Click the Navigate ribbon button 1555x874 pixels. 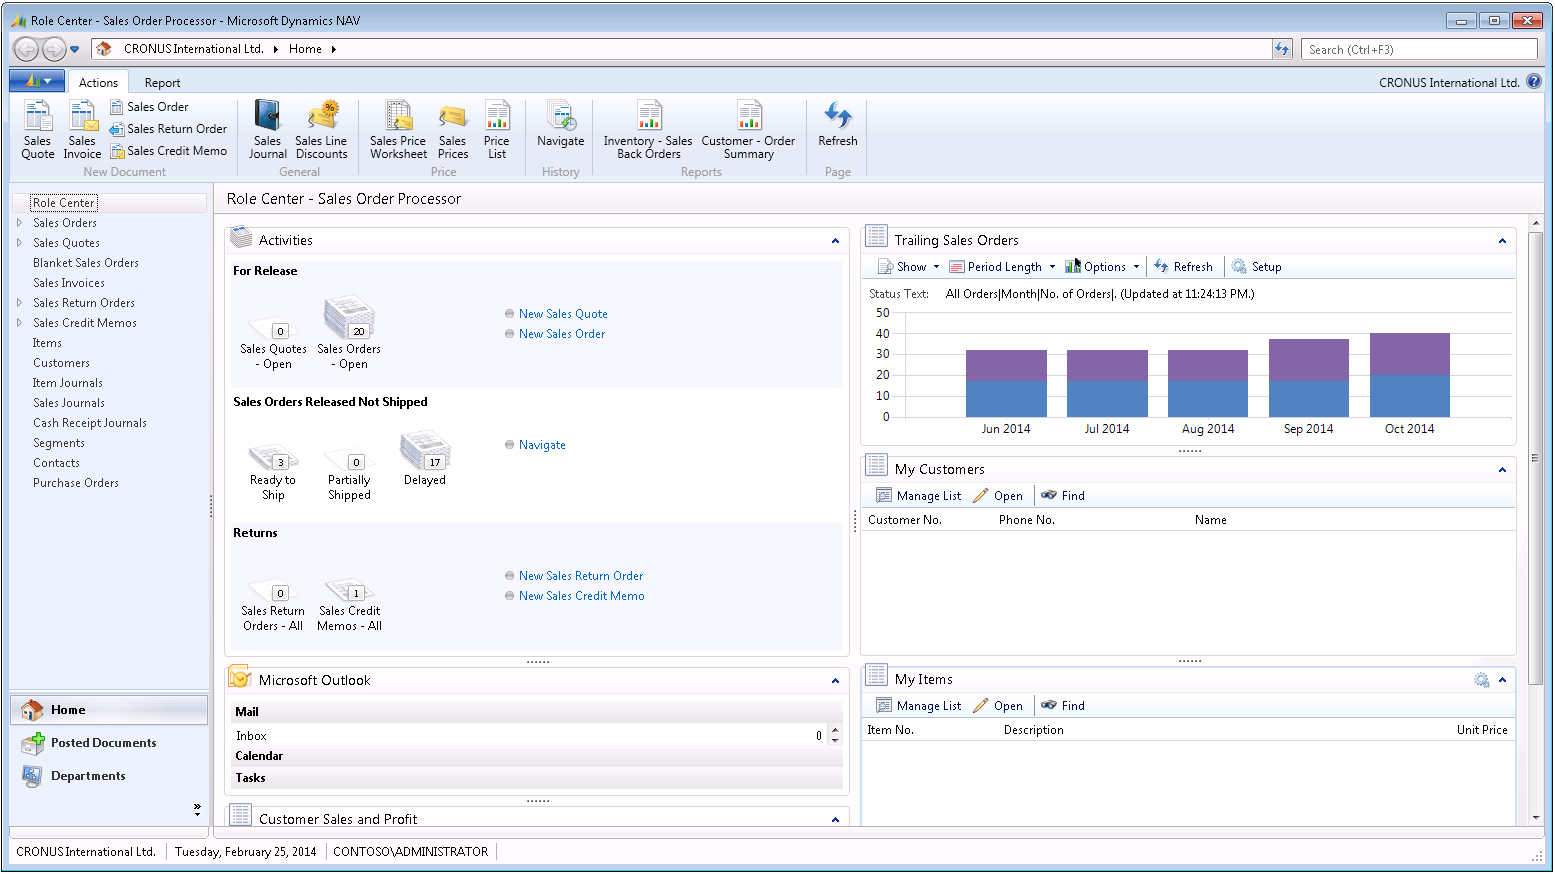pyautogui.click(x=560, y=125)
